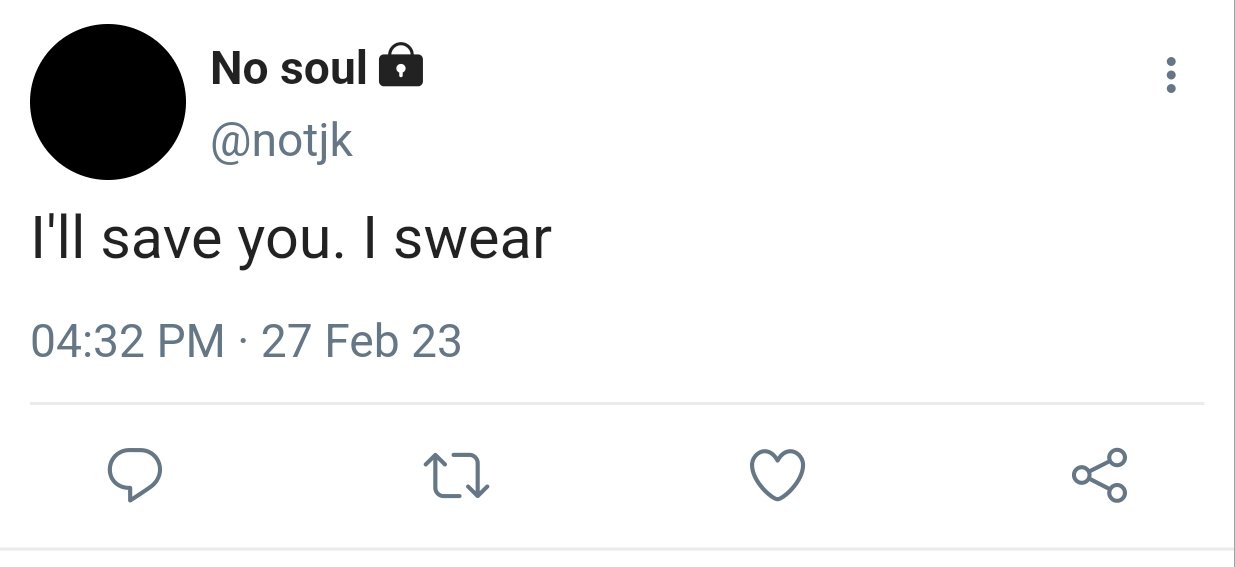
Task: Reply to the tweet via speech bubble icon
Action: [x=135, y=475]
